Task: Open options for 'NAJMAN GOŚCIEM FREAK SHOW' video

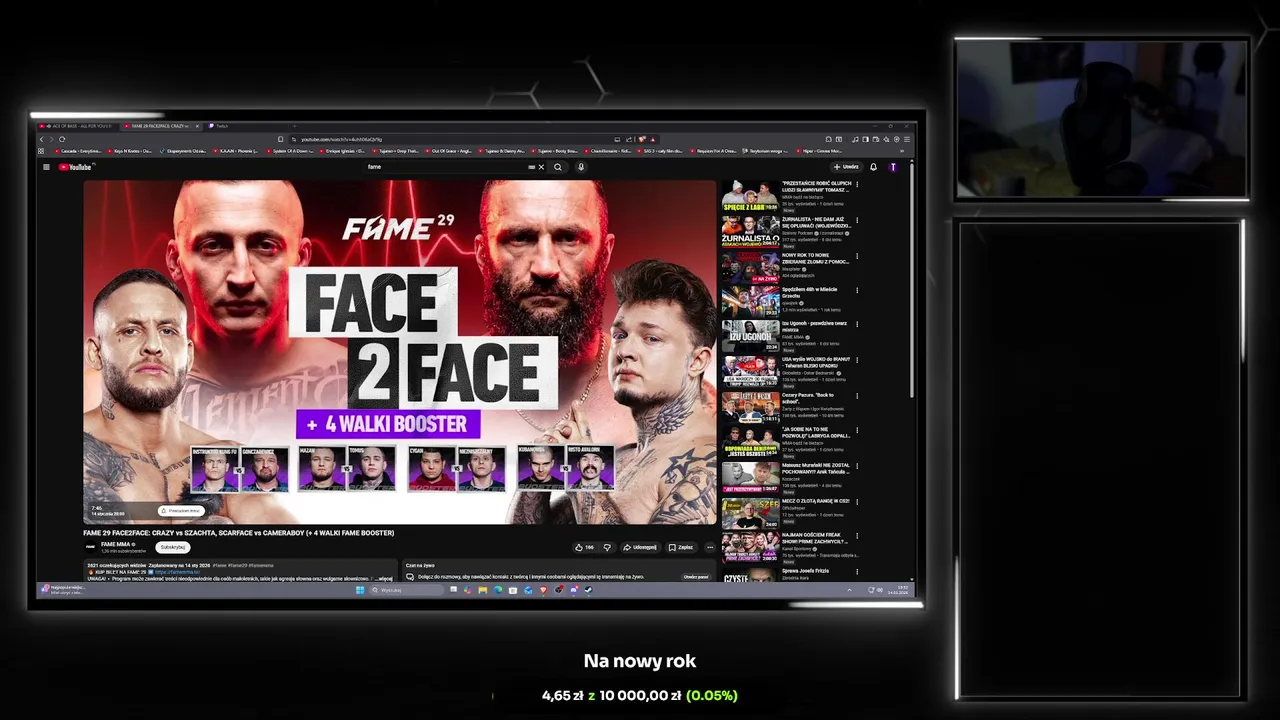Action: click(x=857, y=536)
